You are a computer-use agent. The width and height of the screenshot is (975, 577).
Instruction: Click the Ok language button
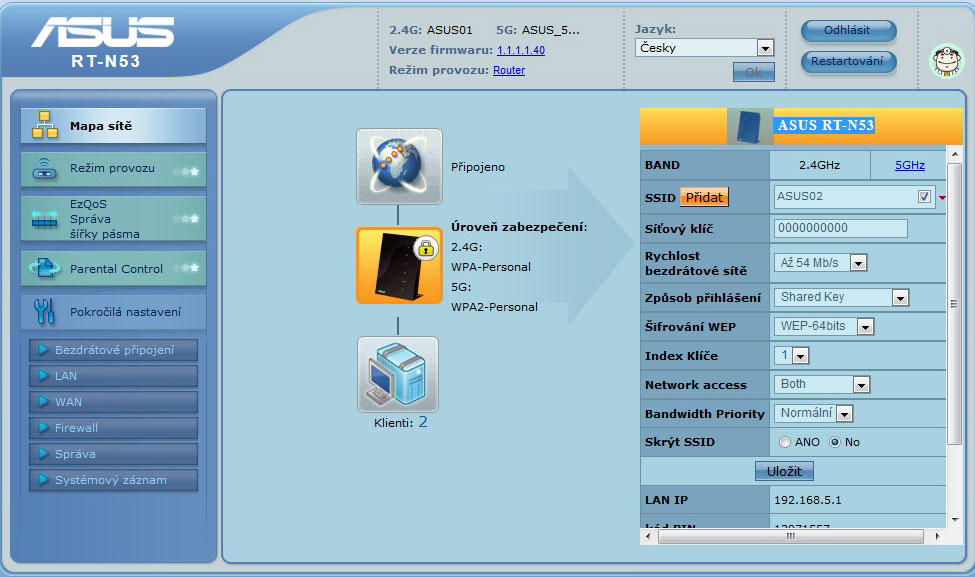tap(754, 72)
